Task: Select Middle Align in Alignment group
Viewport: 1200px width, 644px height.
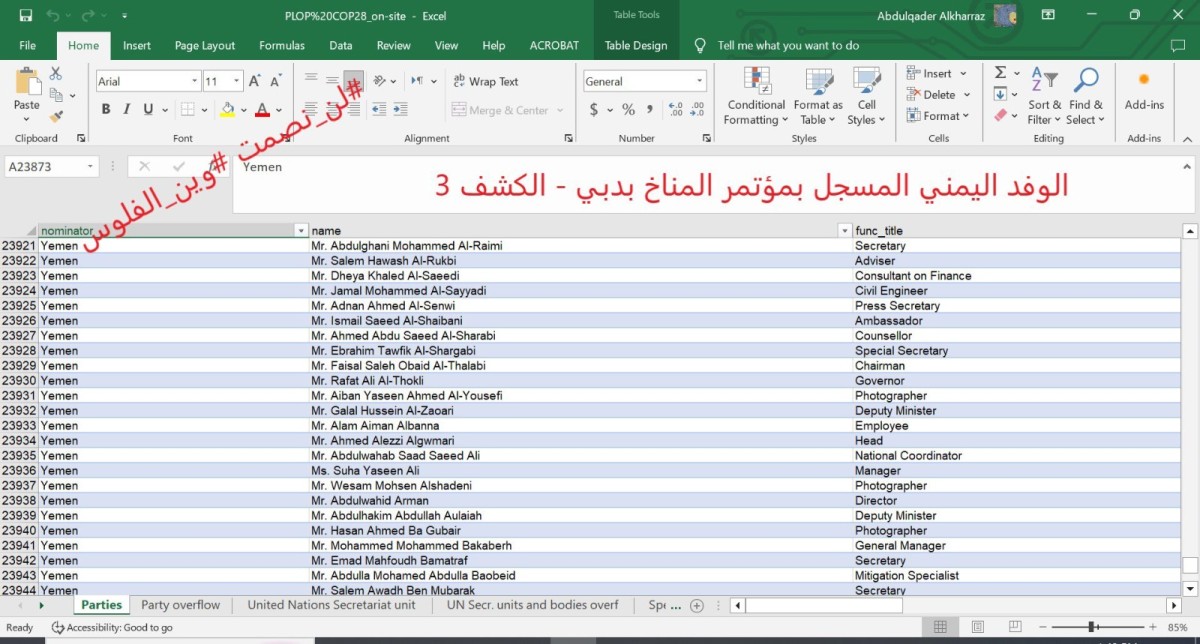Action: click(x=332, y=80)
